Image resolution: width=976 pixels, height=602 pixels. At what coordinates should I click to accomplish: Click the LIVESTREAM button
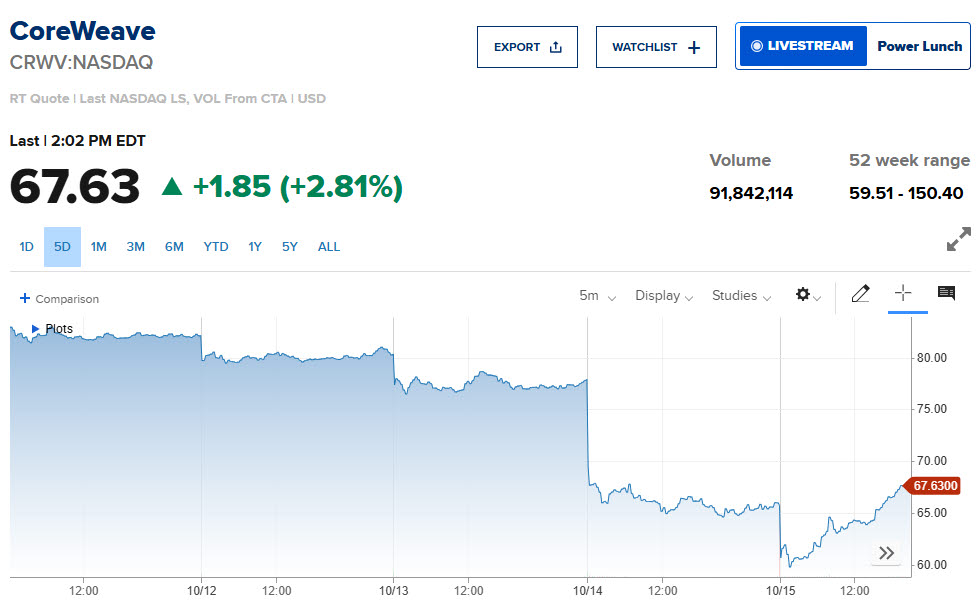pyautogui.click(x=802, y=46)
